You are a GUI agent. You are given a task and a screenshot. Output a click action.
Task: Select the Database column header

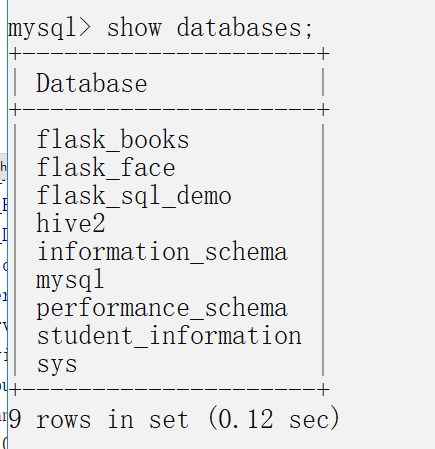[x=92, y=83]
